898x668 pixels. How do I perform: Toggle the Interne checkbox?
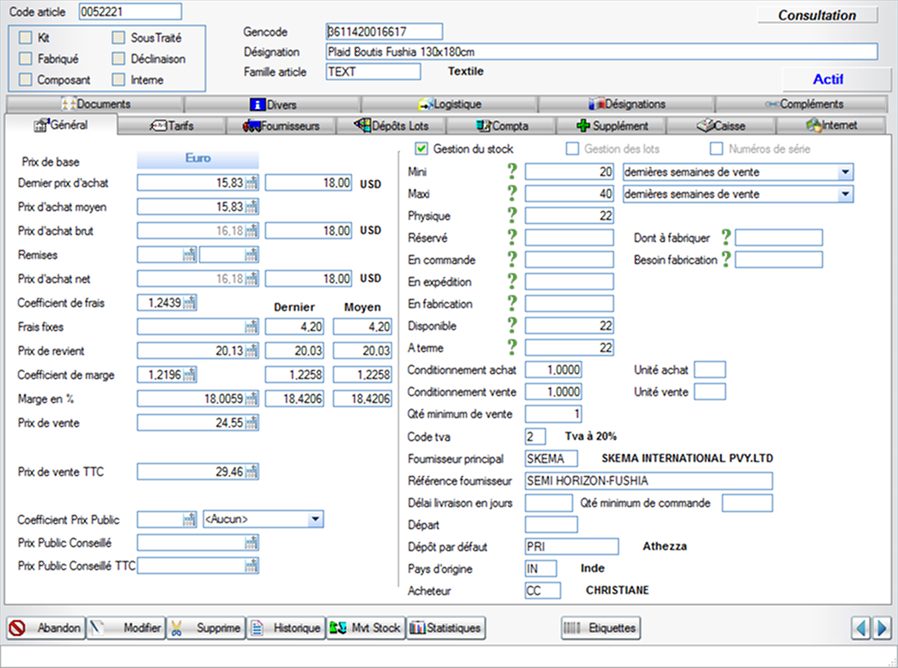tap(119, 80)
